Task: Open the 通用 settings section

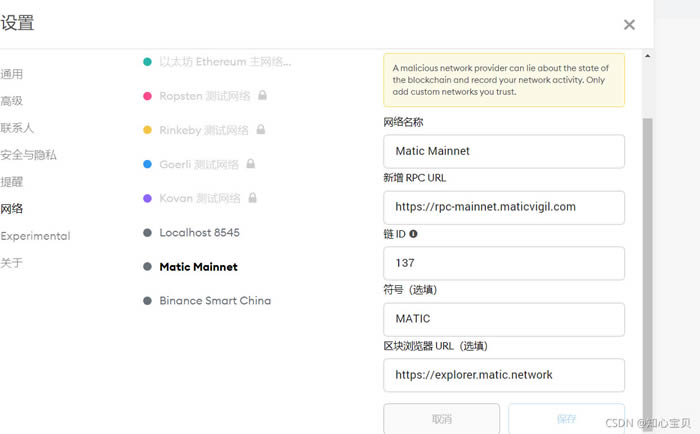Action: 12,74
